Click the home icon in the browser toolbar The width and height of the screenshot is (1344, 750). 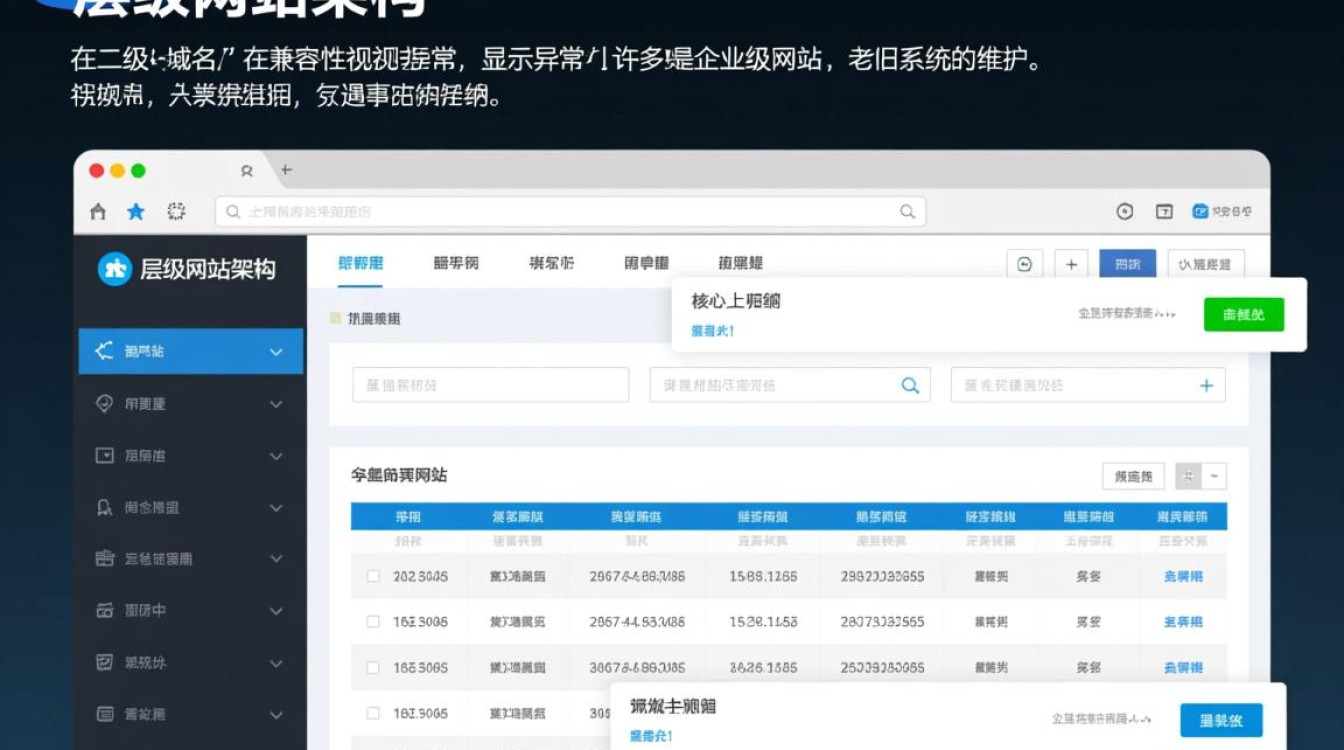pyautogui.click(x=98, y=211)
